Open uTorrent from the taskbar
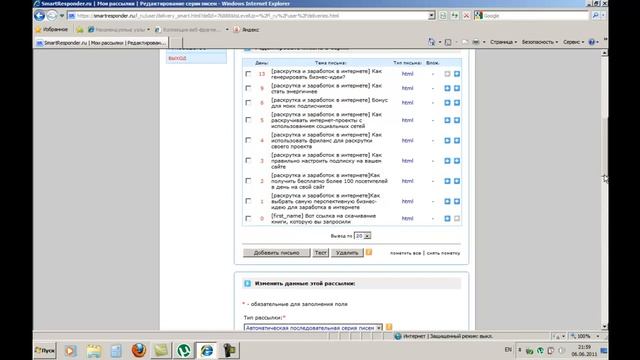Viewport: 640px width, 360px height. click(x=184, y=350)
